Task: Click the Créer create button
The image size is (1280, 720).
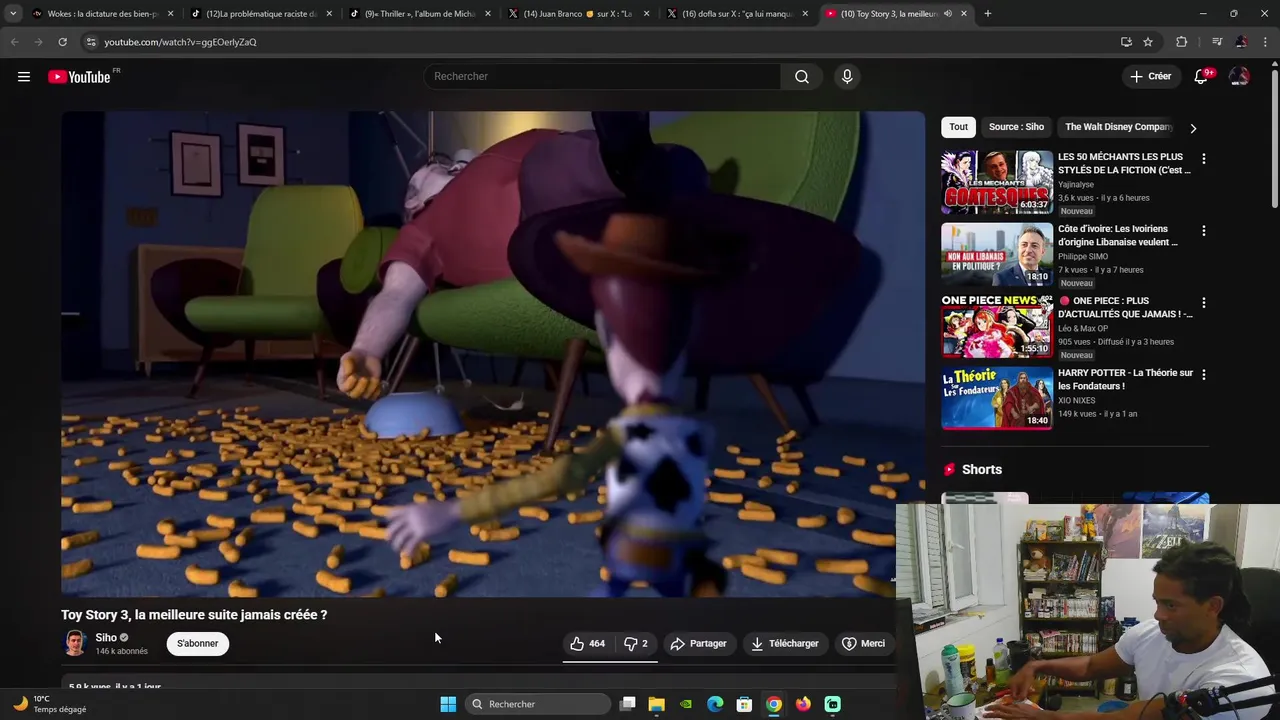Action: pos(1150,76)
